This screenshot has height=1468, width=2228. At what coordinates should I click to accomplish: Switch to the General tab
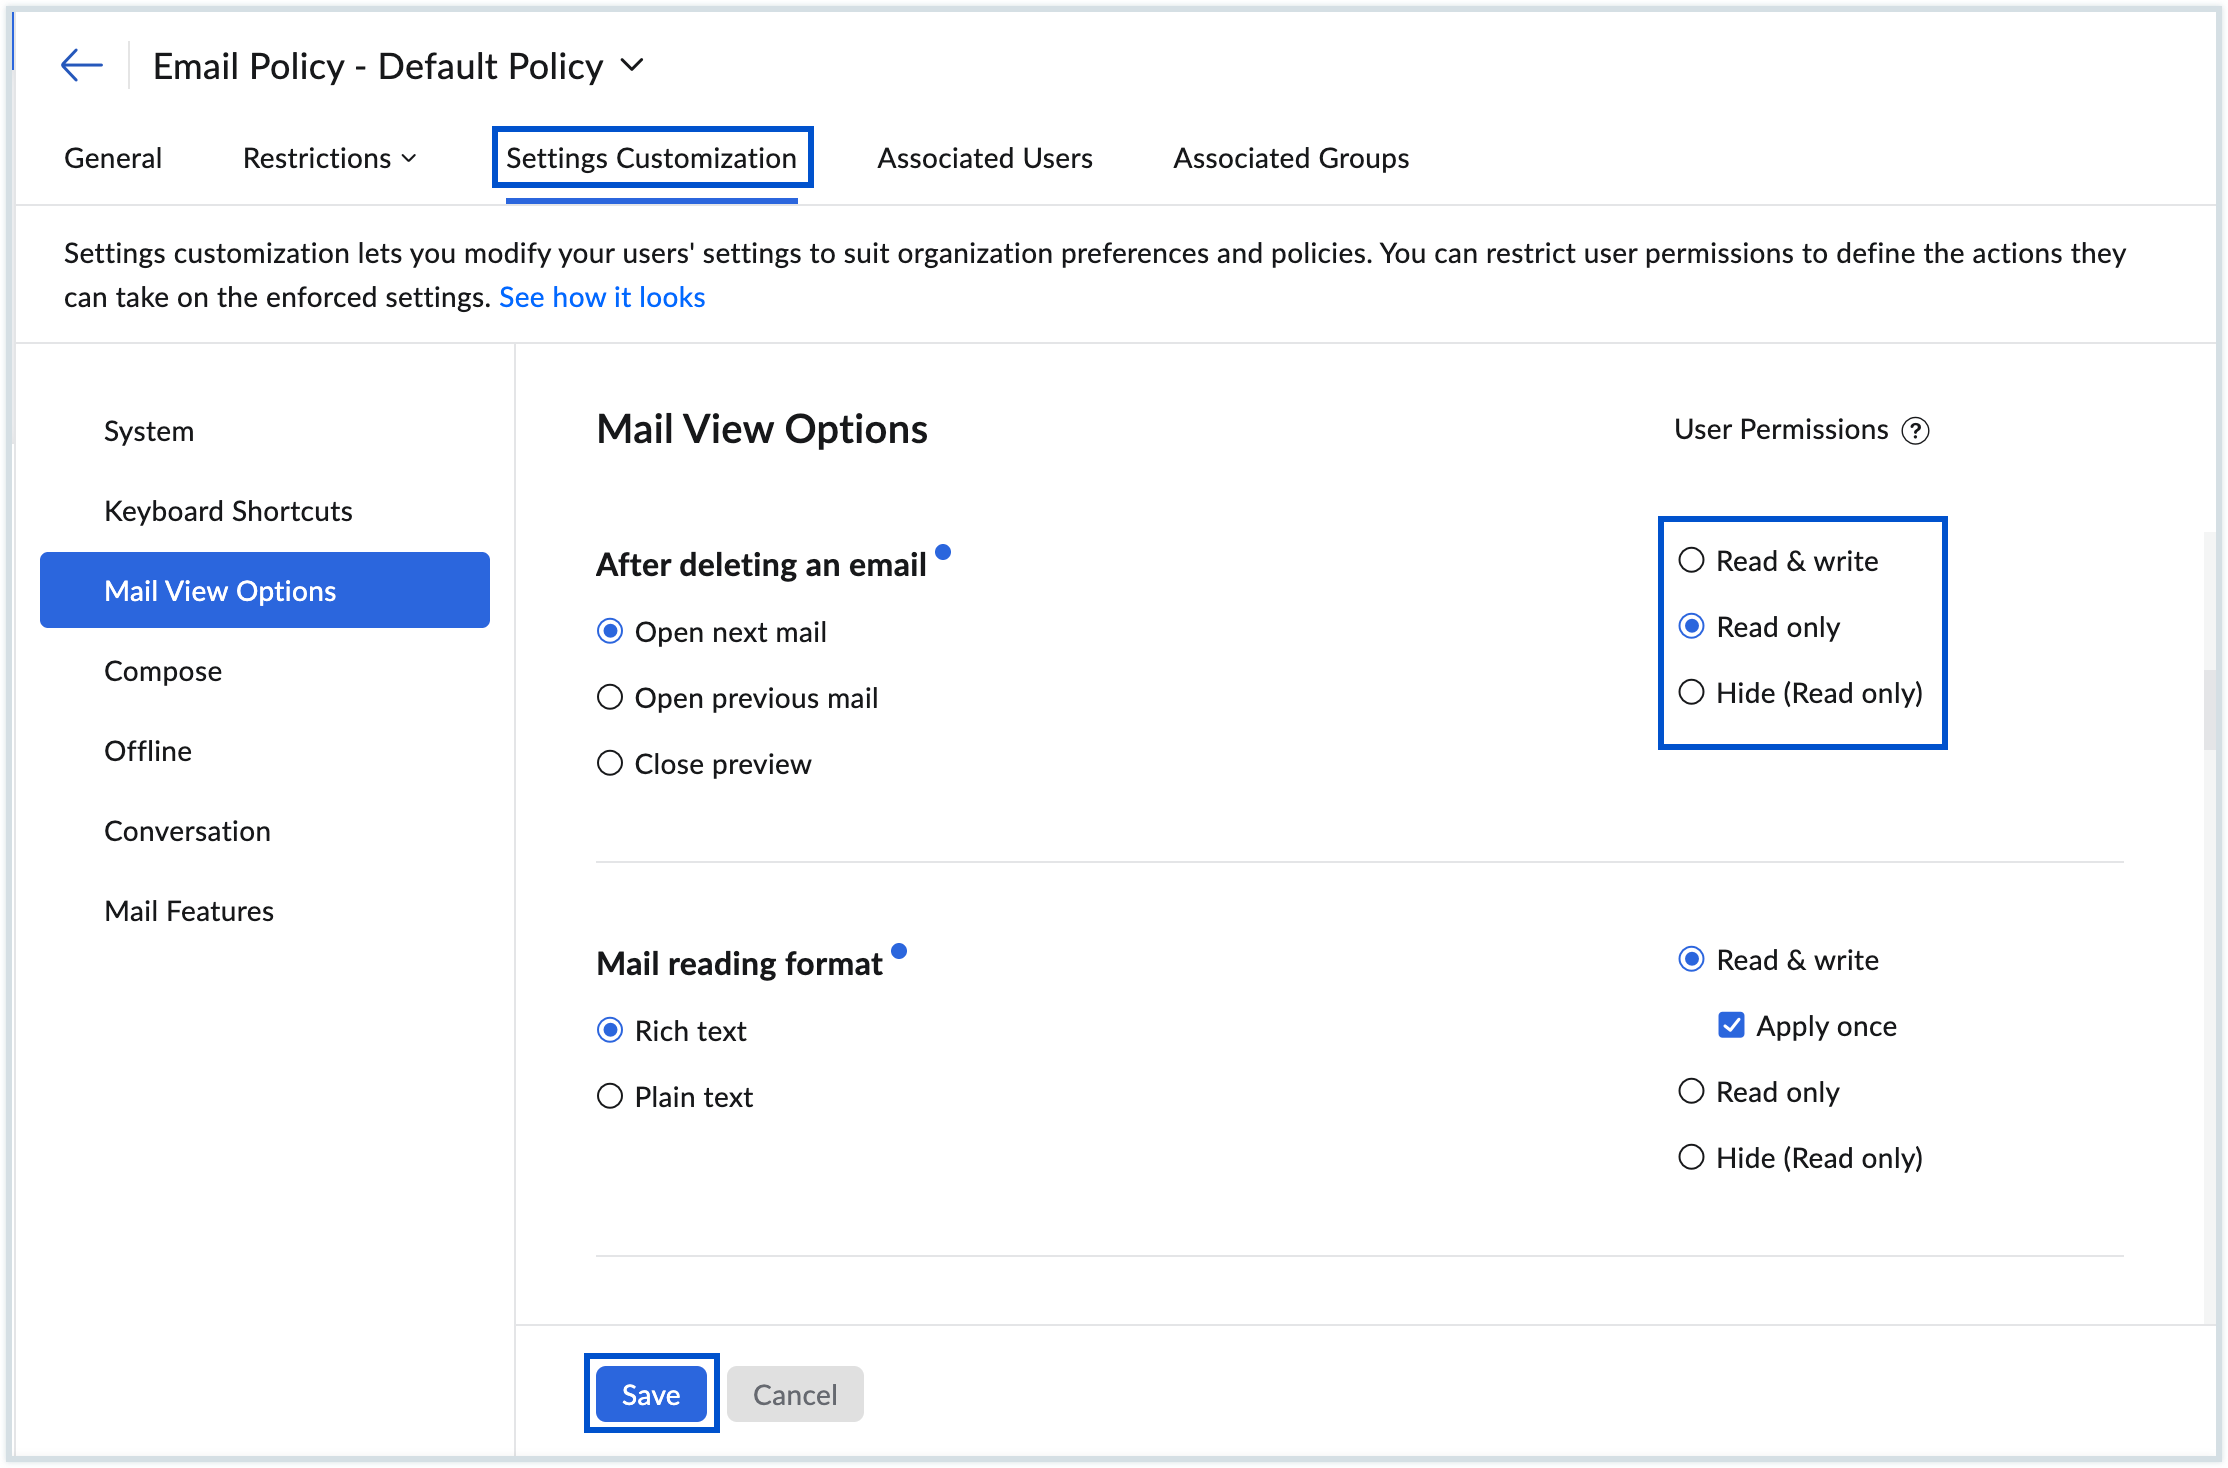(113, 158)
